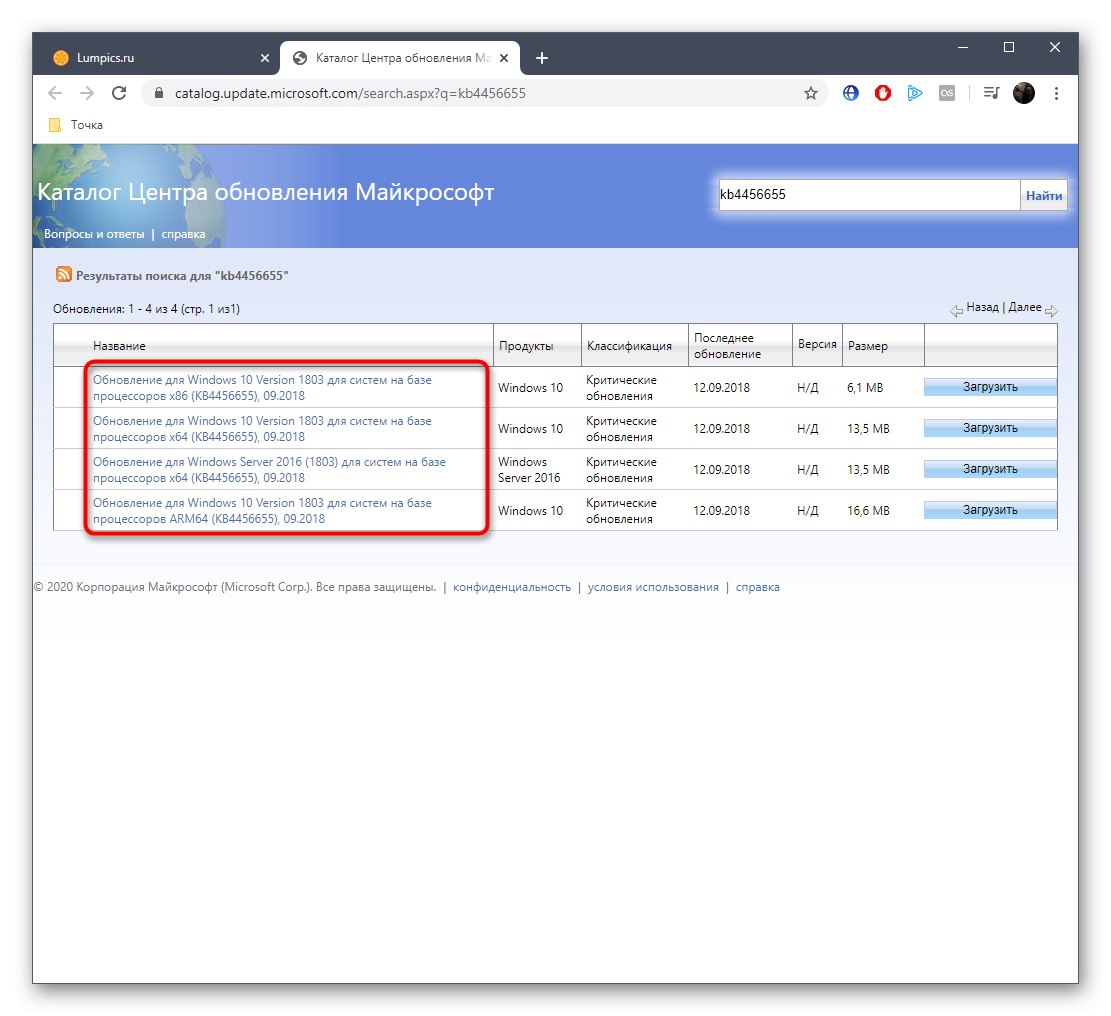Click Загрузить for Windows 10 x64 13,5 MB

pos(990,428)
